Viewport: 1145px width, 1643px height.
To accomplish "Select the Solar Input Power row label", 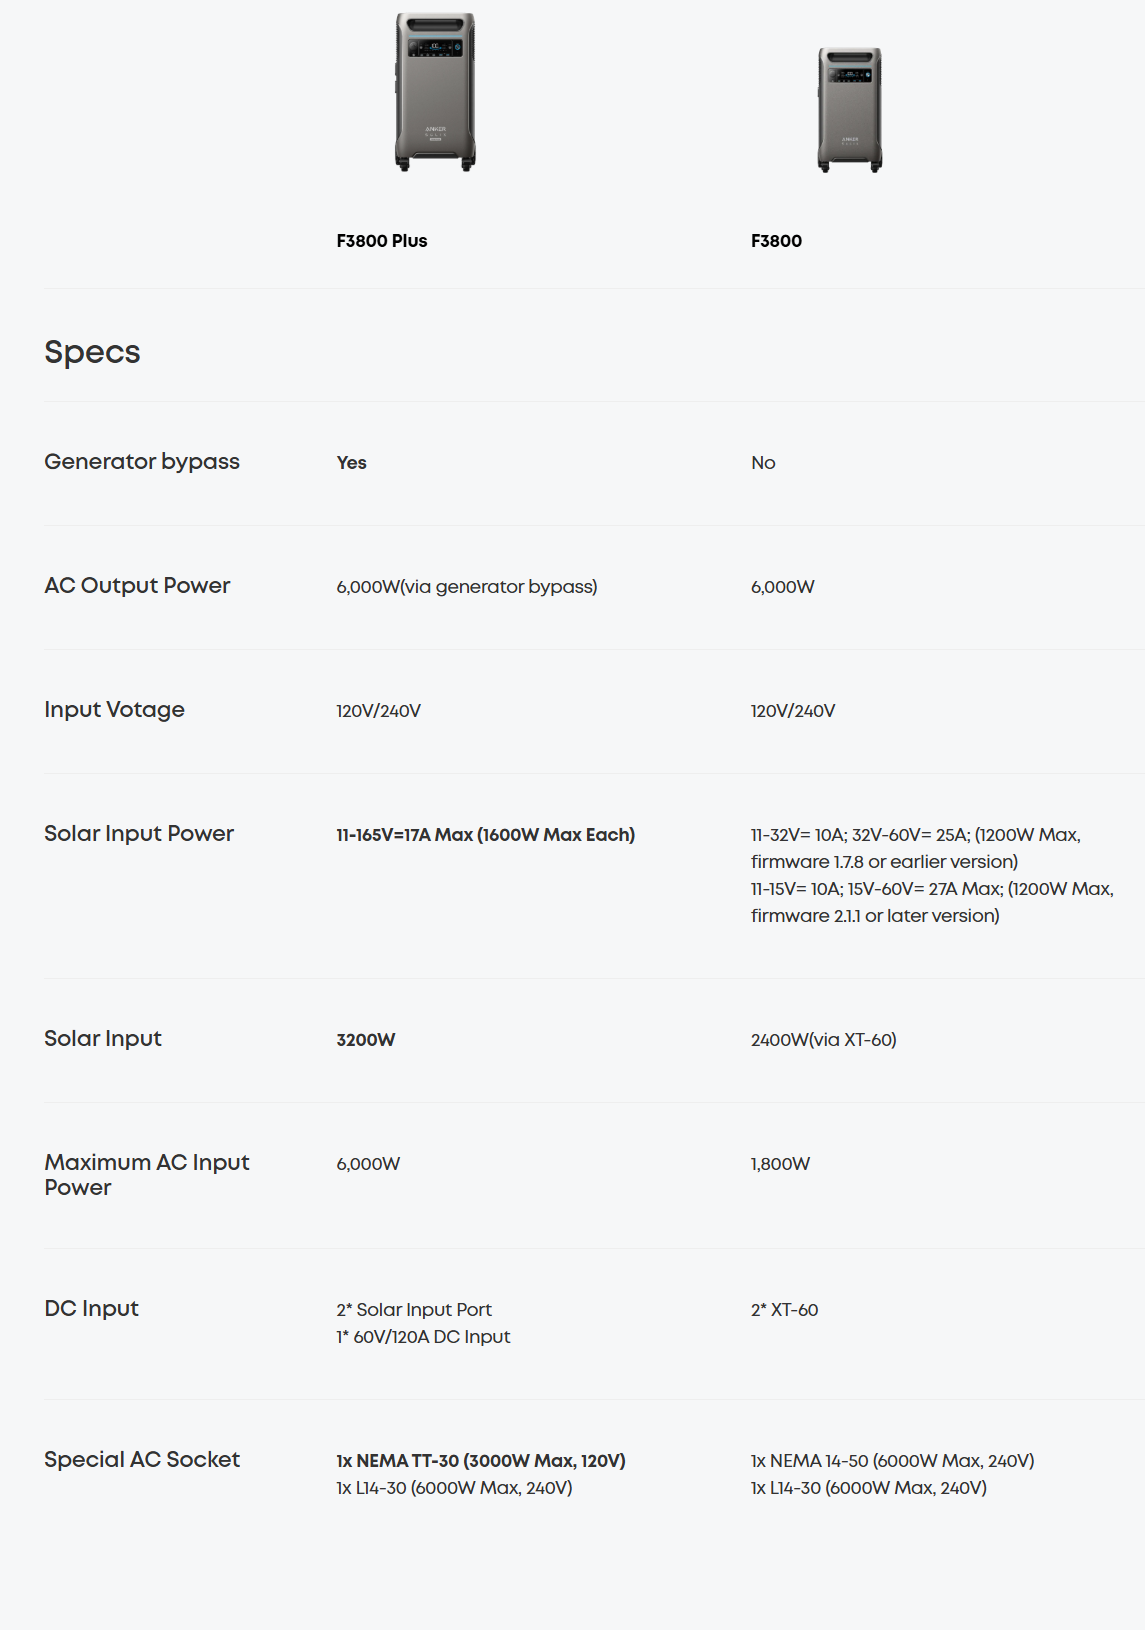I will [x=139, y=834].
